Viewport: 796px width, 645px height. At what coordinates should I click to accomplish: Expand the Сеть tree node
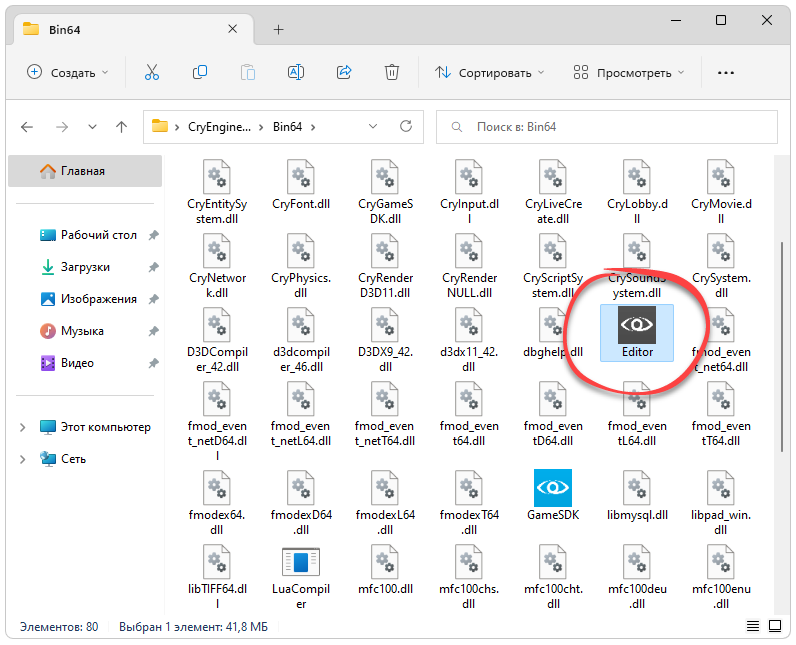(23, 459)
